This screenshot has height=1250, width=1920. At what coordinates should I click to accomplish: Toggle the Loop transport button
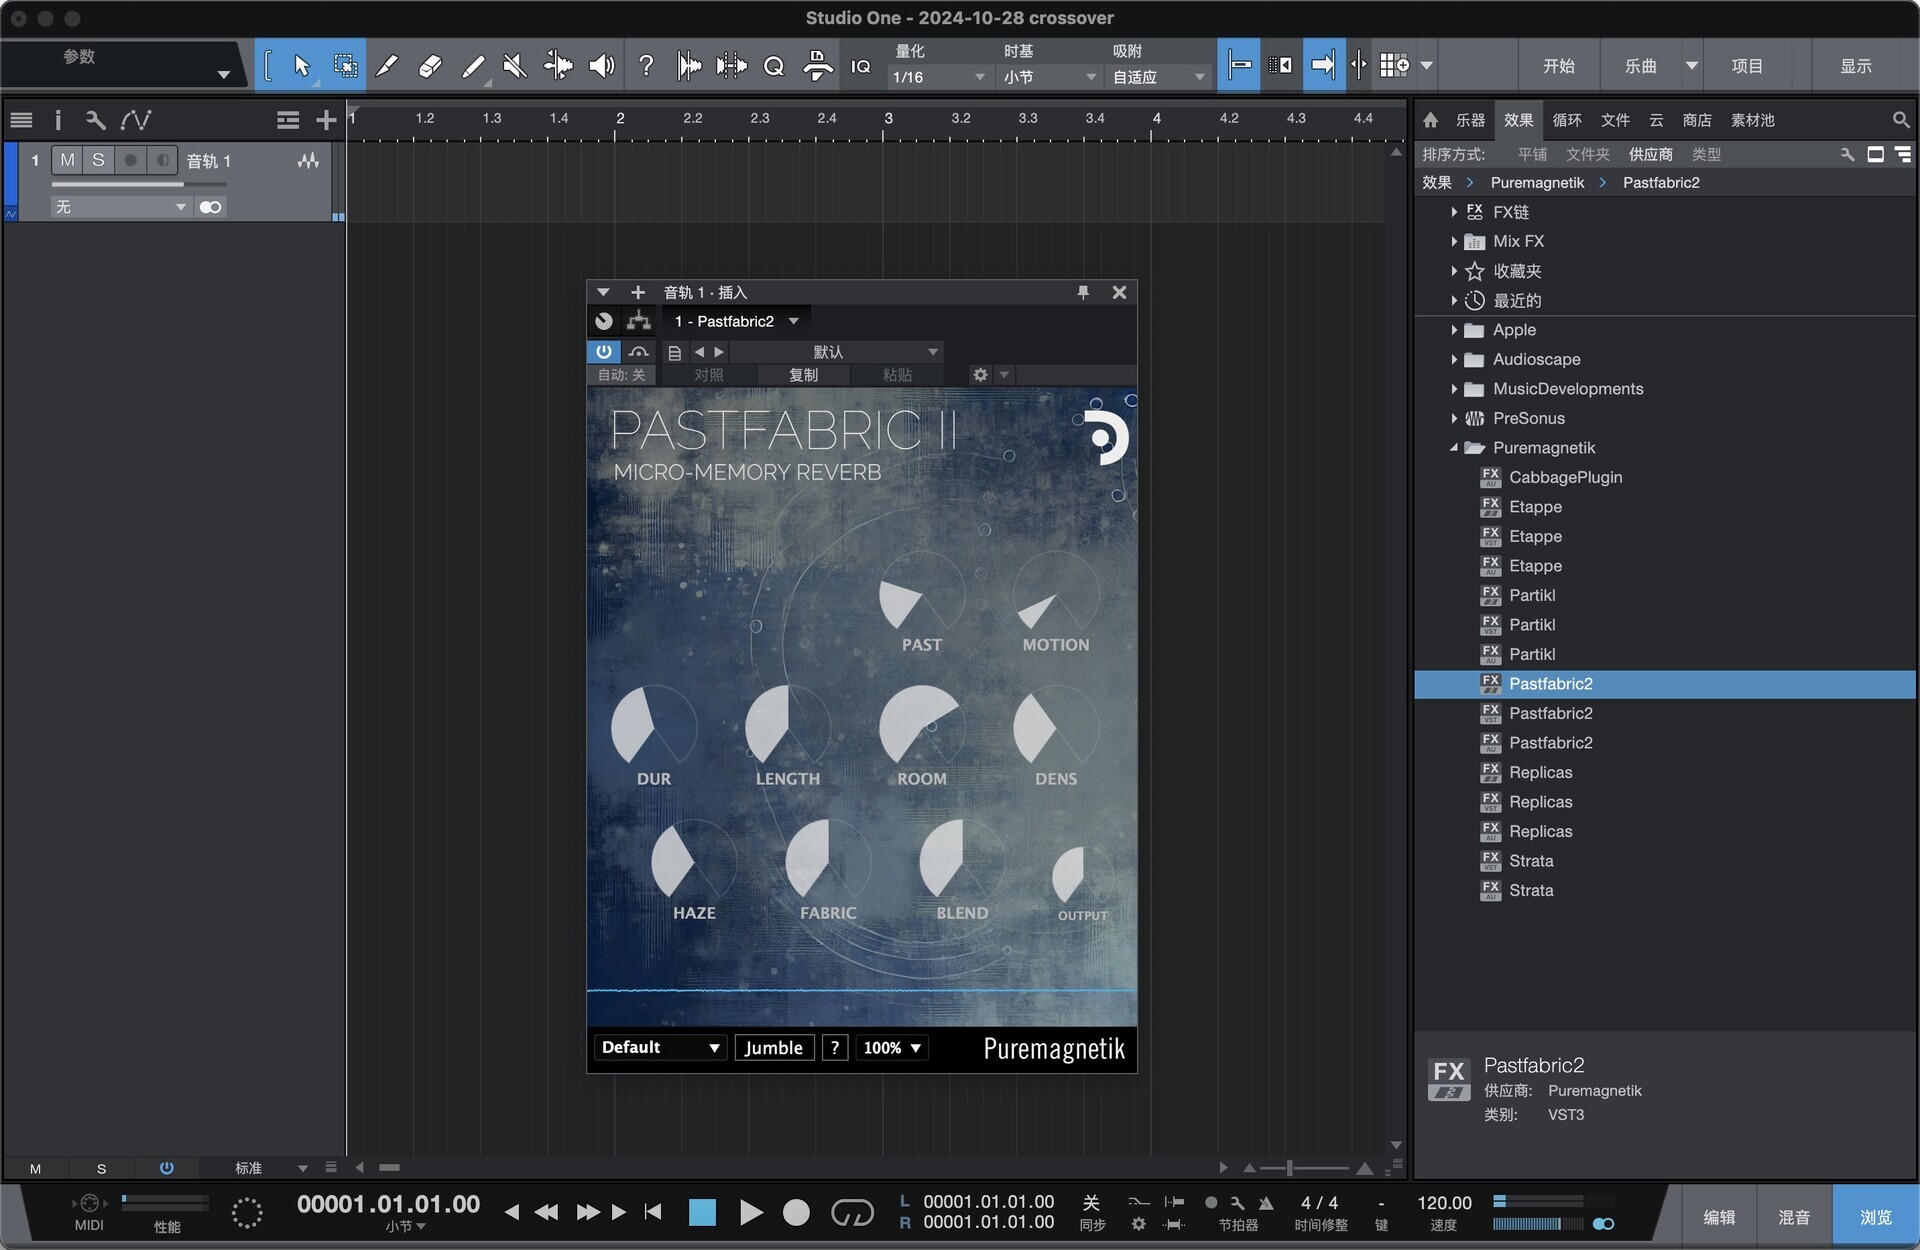852,1212
